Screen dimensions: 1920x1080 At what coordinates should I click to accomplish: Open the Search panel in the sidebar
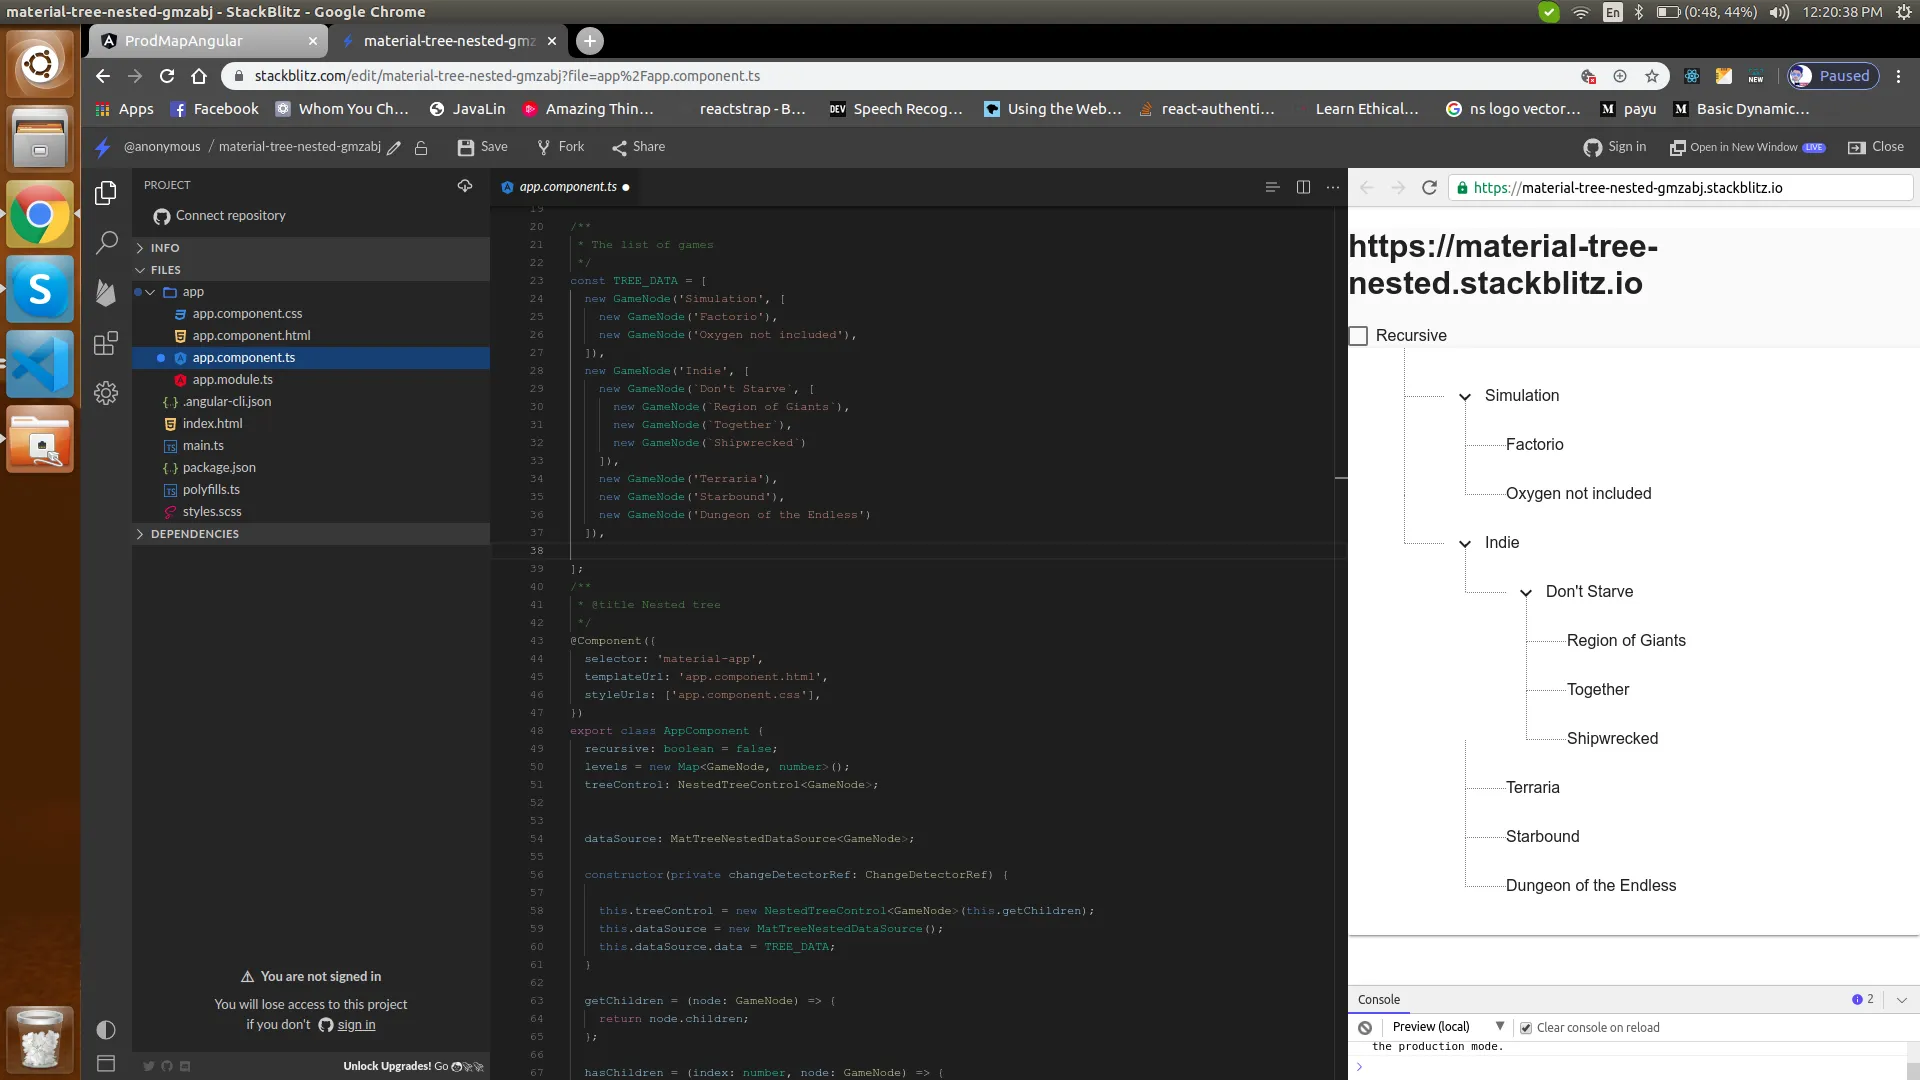pyautogui.click(x=106, y=243)
